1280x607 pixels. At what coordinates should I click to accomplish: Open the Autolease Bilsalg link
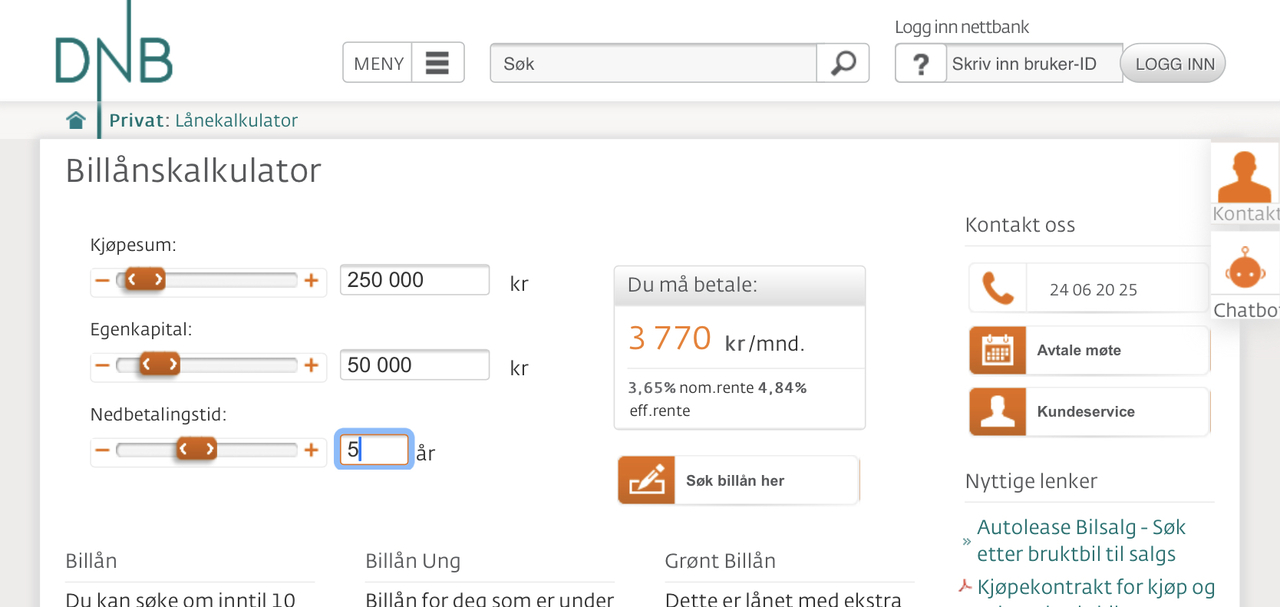(1081, 540)
